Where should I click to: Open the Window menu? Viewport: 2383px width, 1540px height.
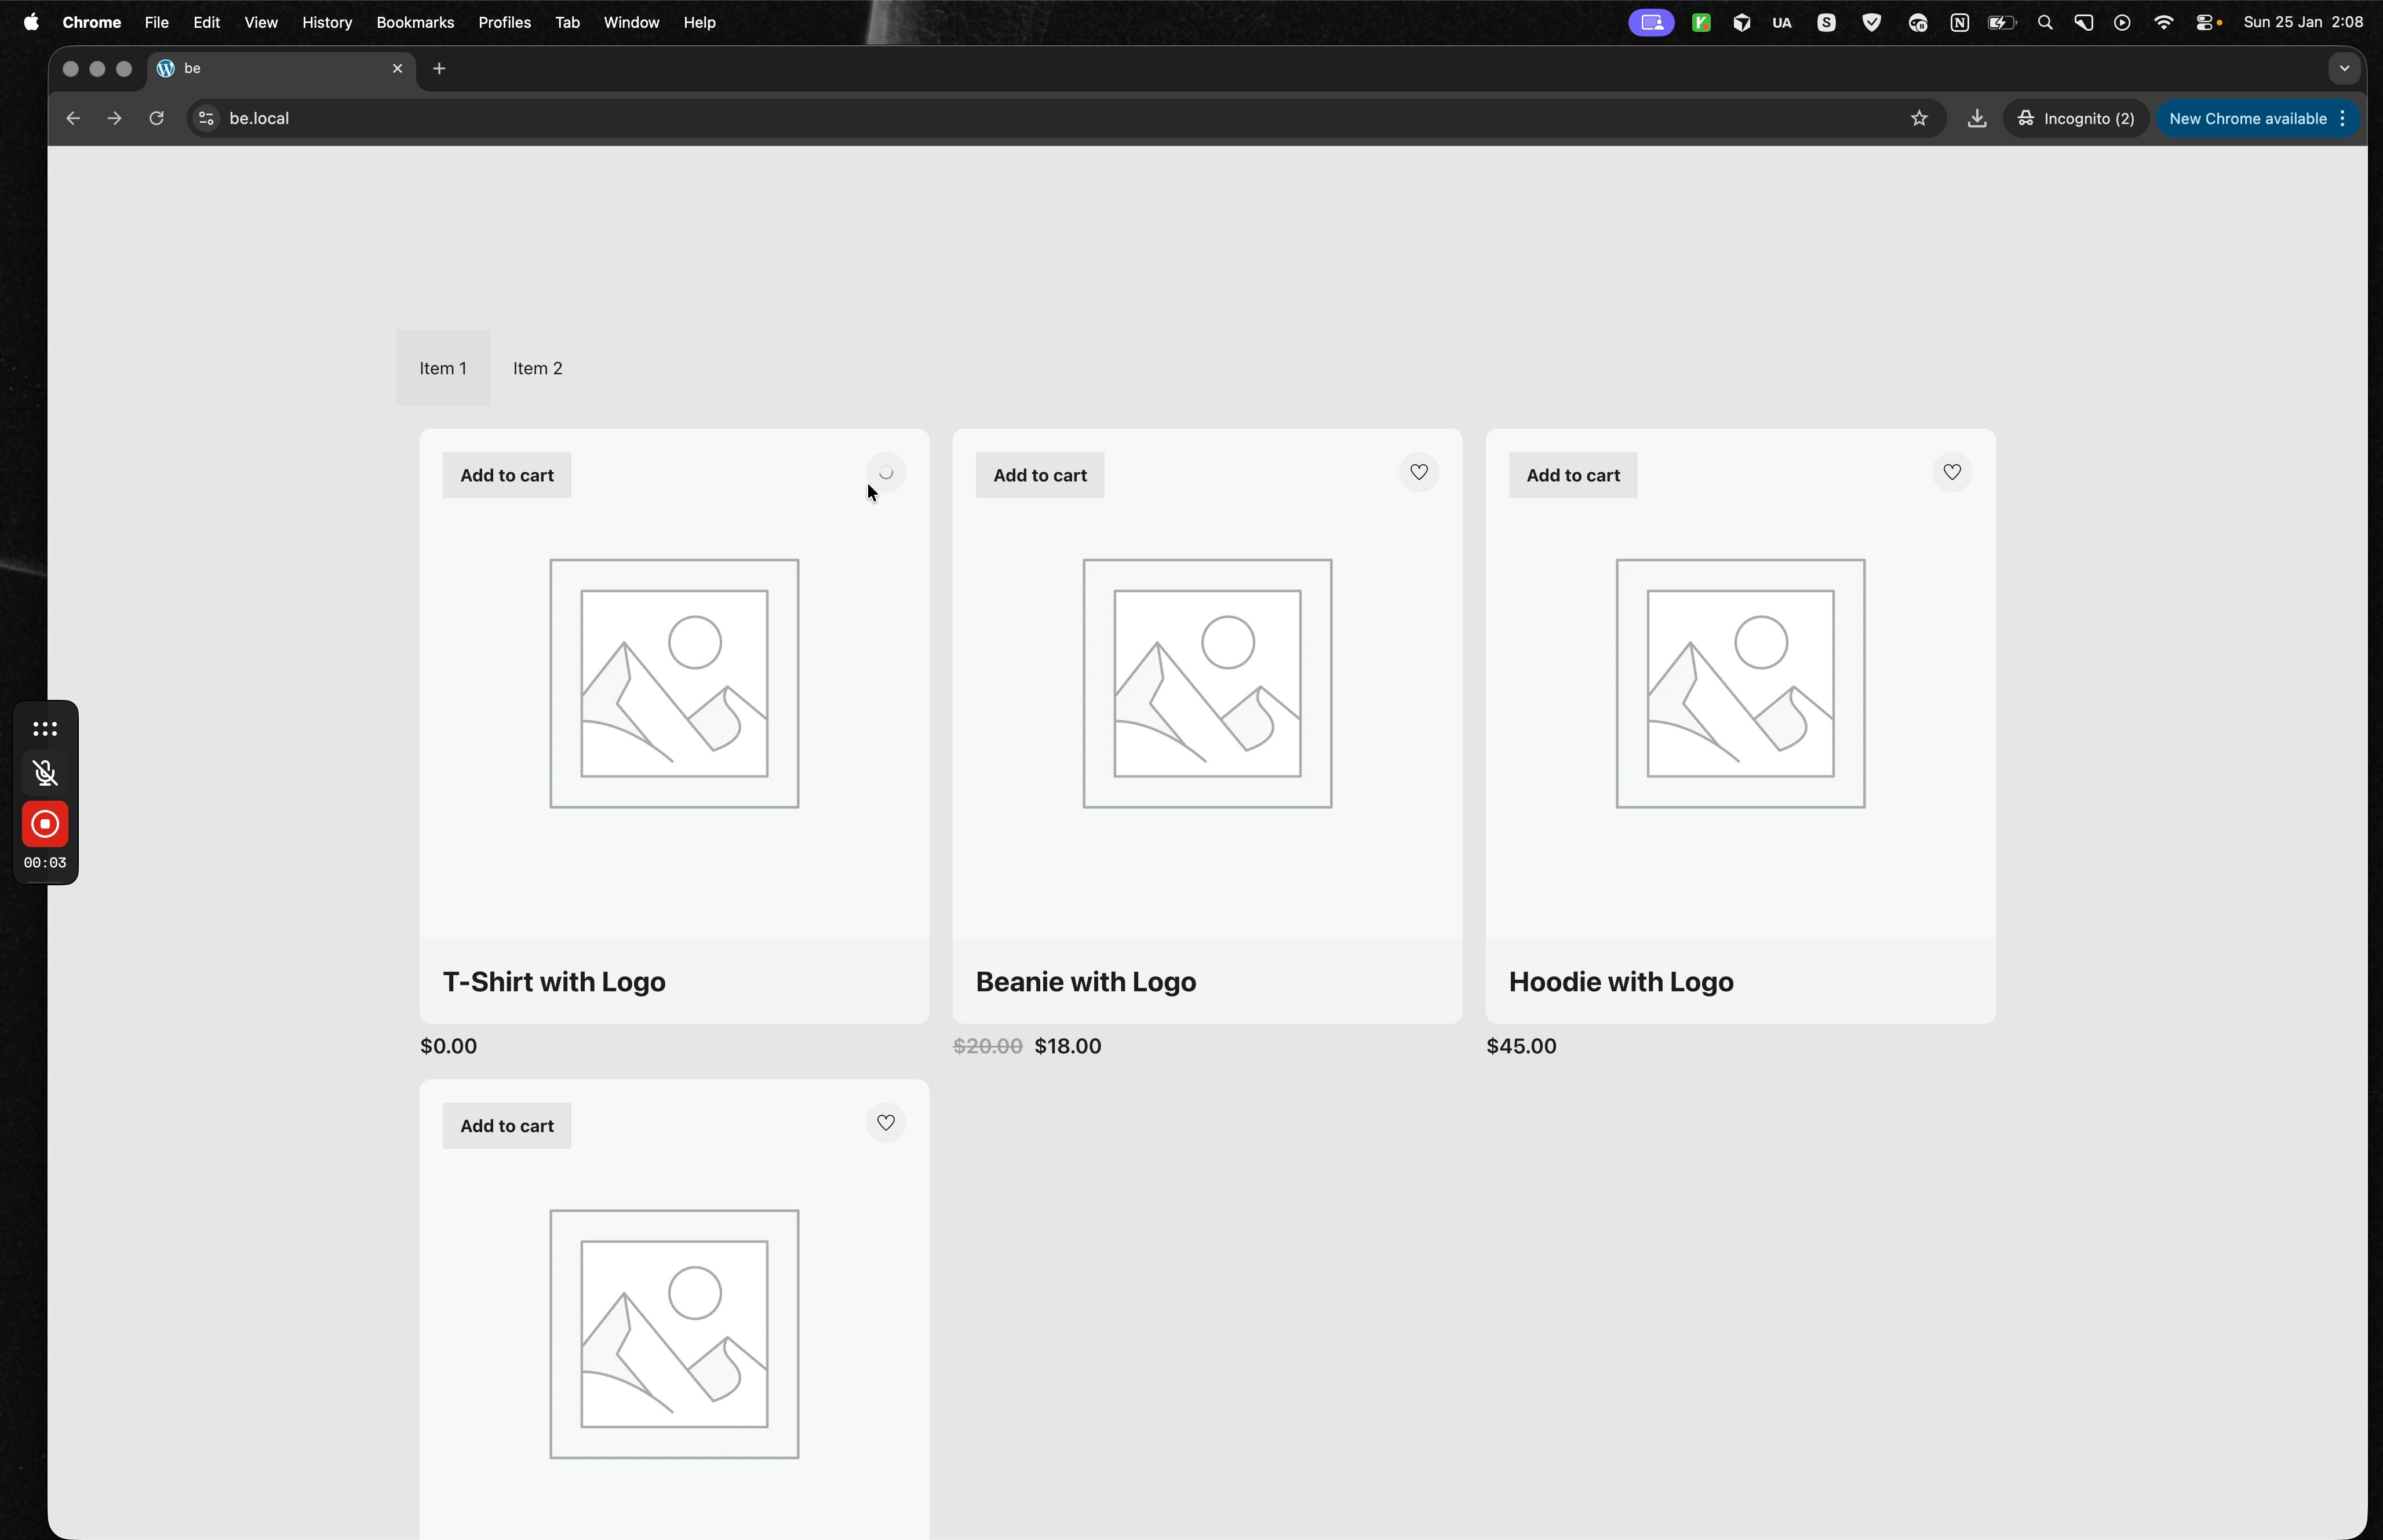[631, 22]
